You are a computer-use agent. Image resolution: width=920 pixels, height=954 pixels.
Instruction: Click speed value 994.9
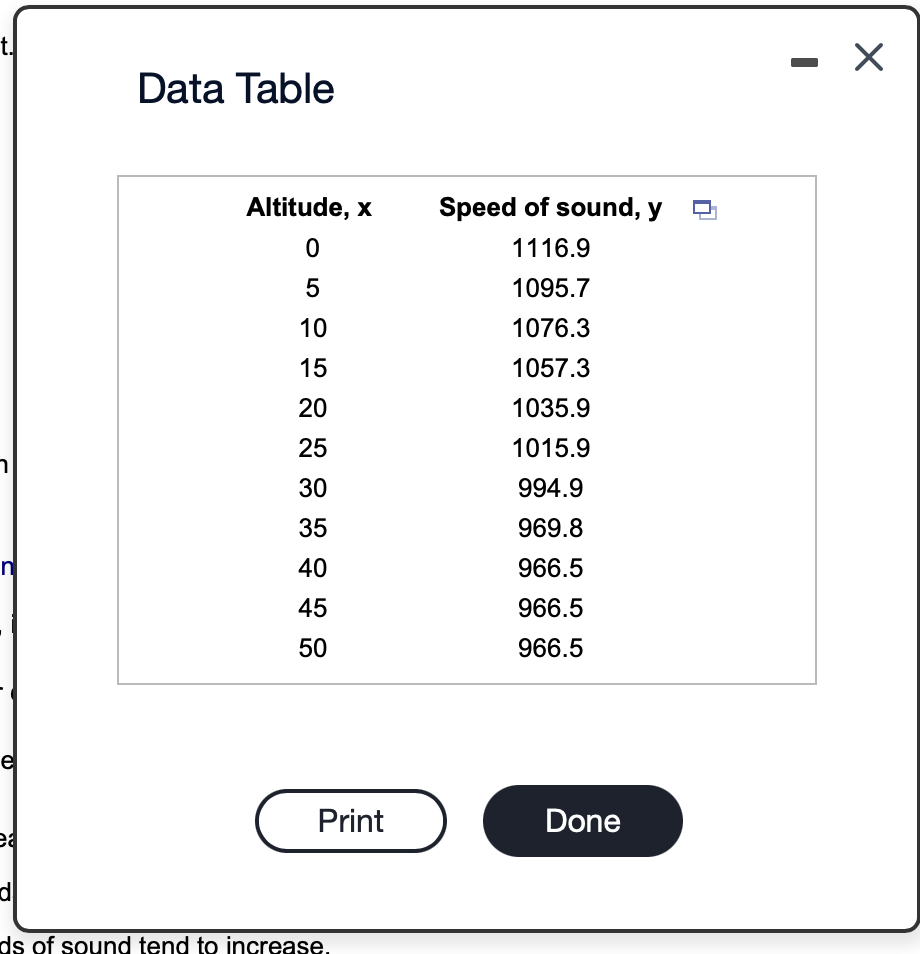coord(550,488)
